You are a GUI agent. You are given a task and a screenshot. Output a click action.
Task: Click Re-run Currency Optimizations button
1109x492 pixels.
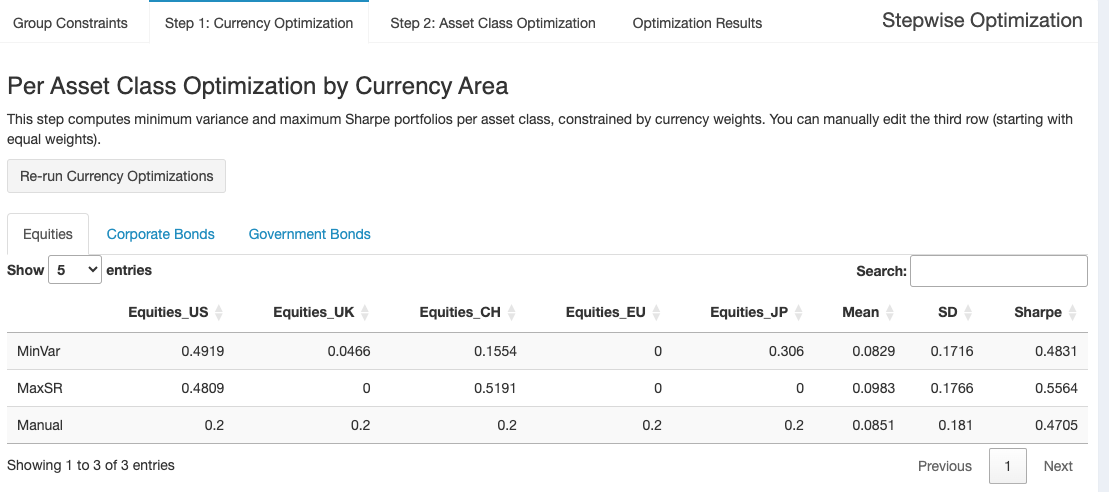[x=117, y=176]
